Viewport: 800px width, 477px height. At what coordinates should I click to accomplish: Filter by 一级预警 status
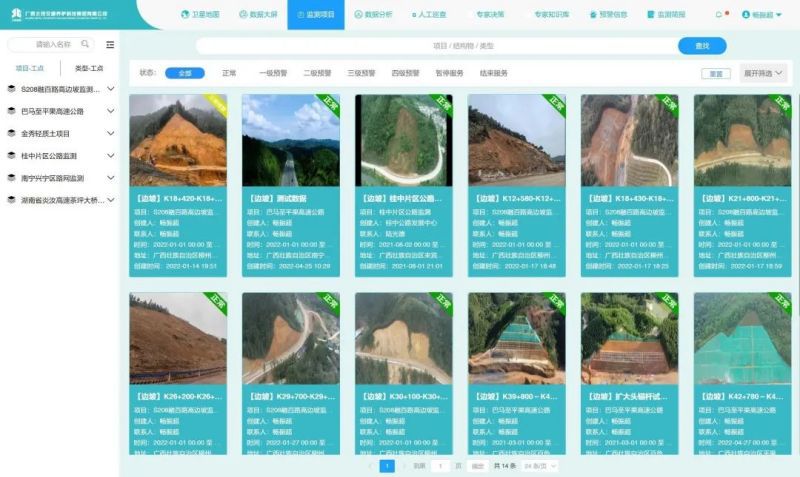pyautogui.click(x=273, y=73)
